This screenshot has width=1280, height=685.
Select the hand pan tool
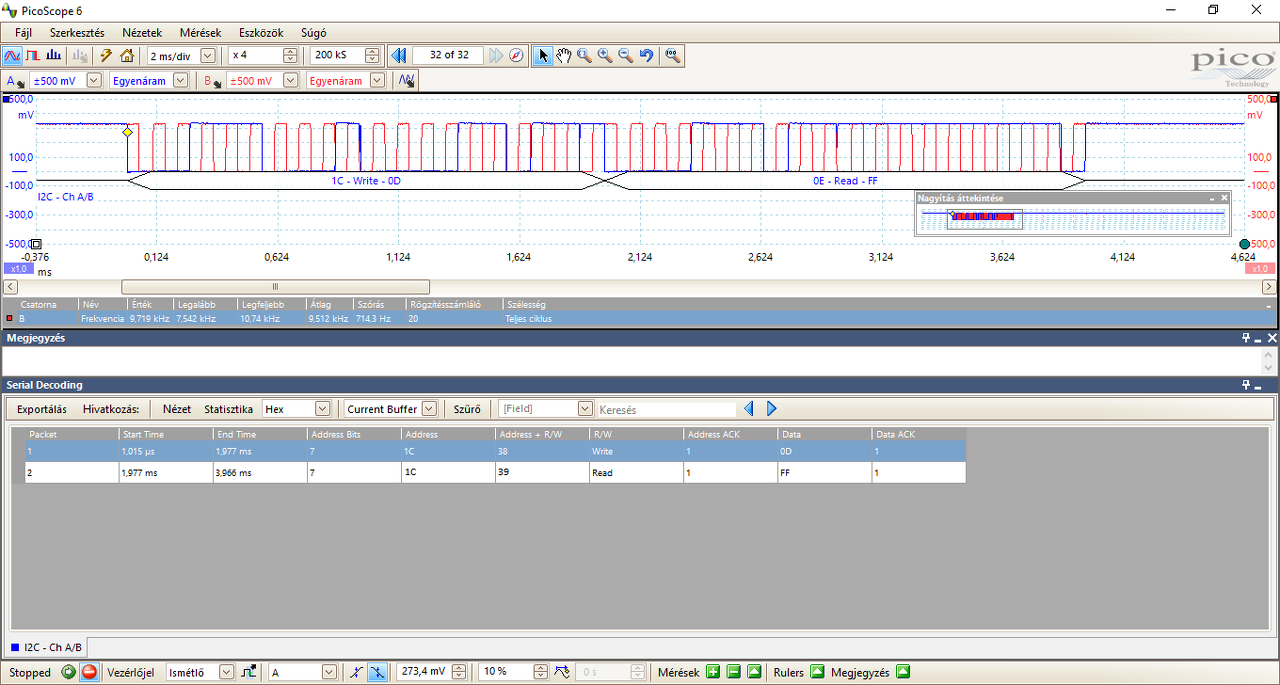[564, 56]
